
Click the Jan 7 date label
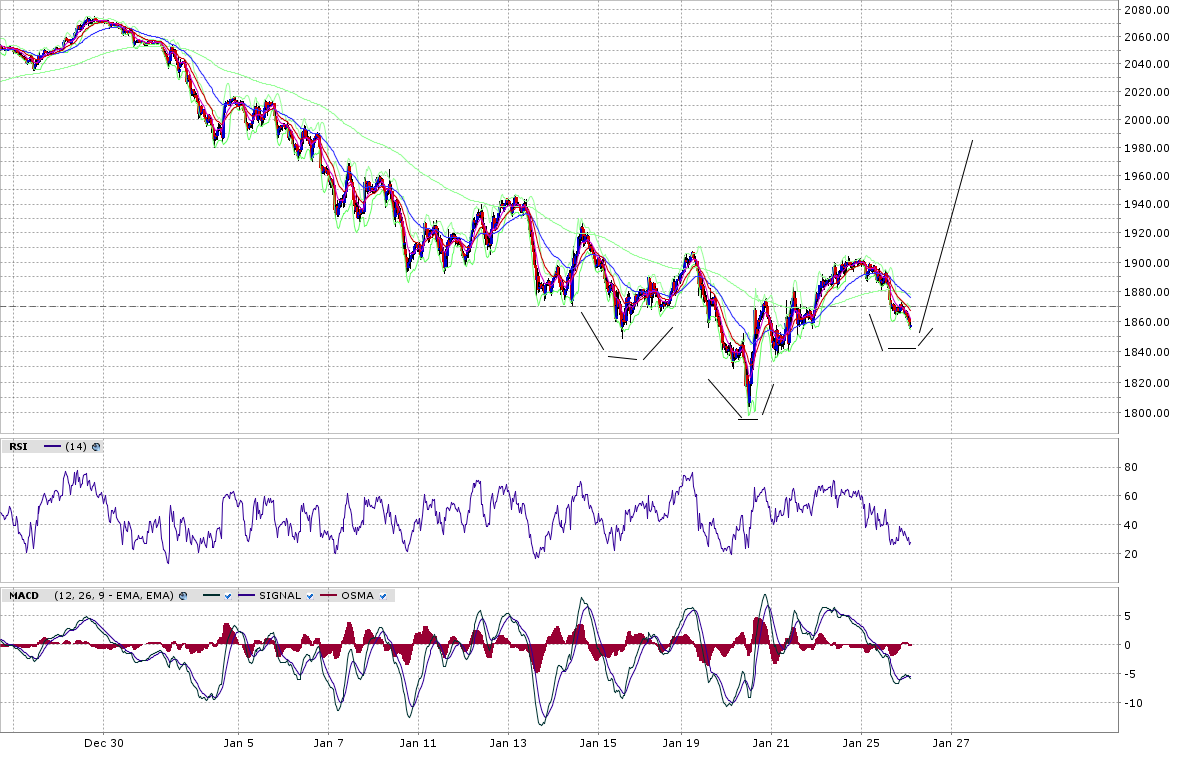click(x=328, y=743)
